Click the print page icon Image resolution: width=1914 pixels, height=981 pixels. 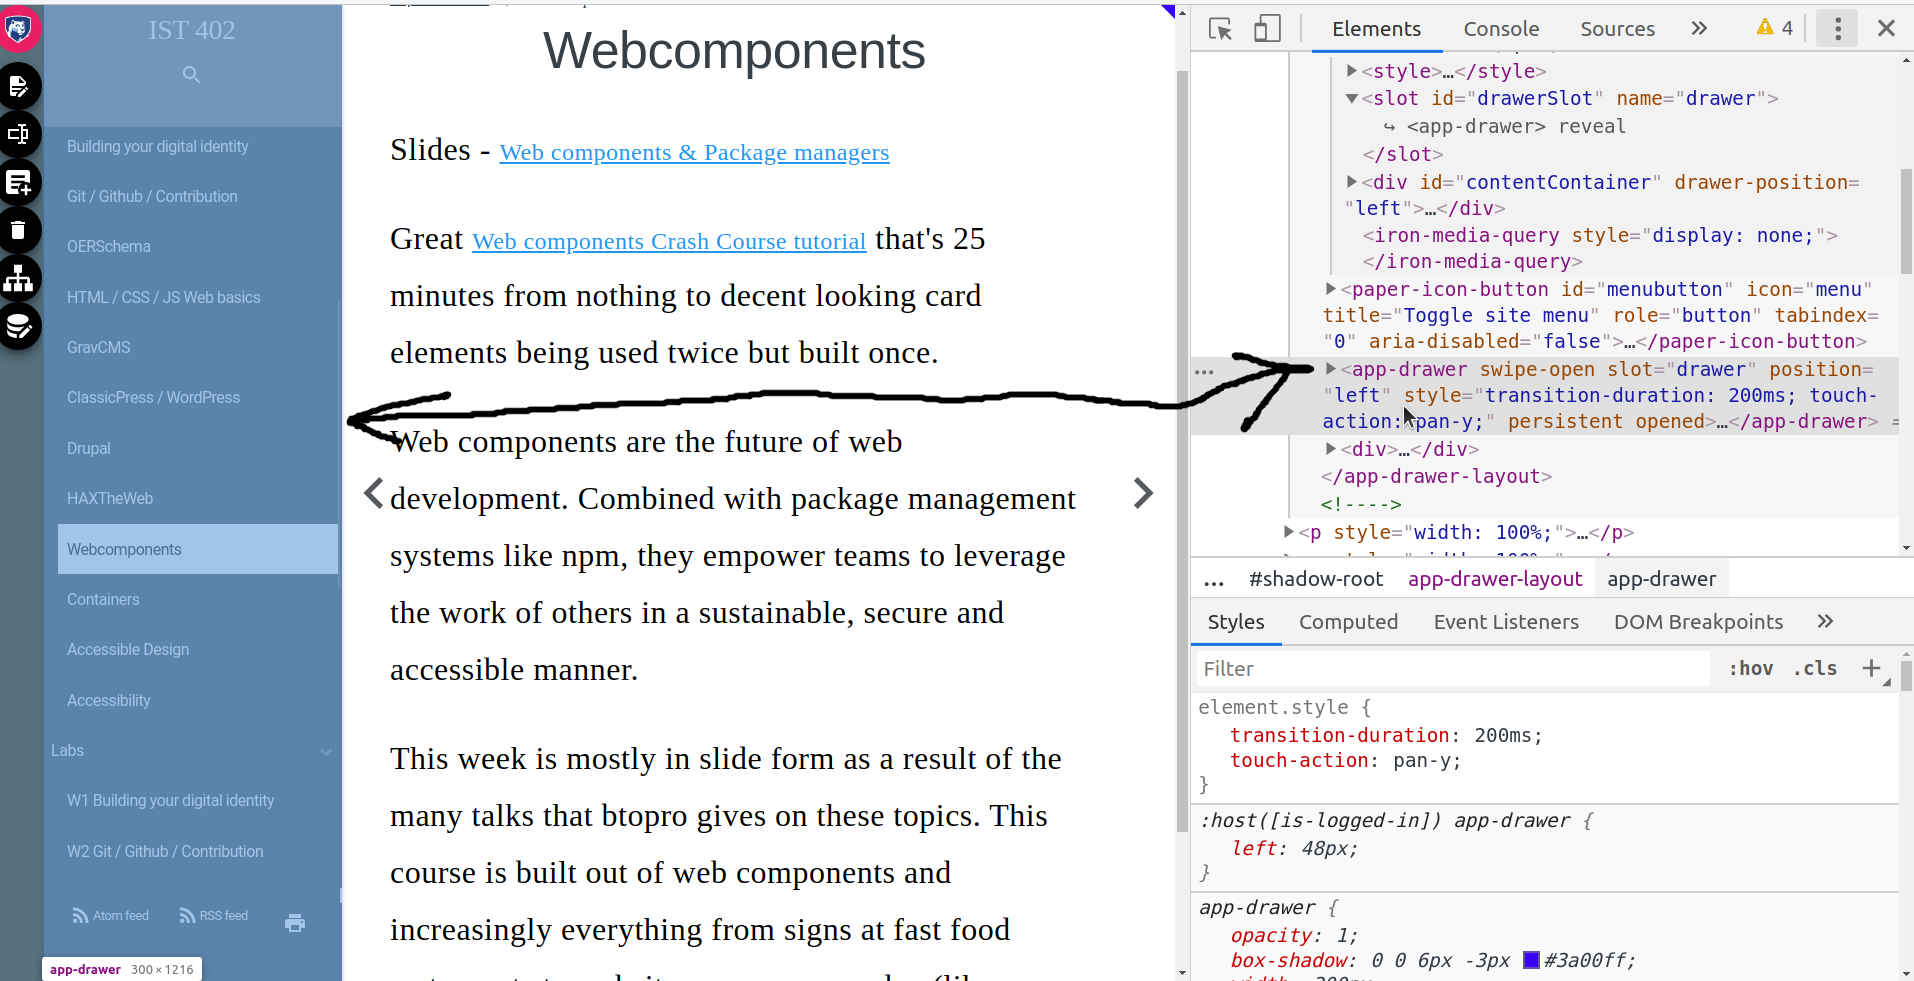295,923
